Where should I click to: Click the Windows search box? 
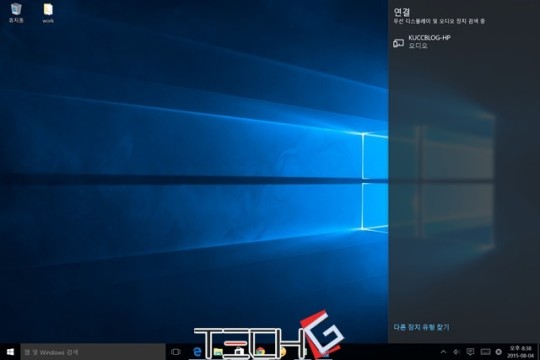[93, 352]
